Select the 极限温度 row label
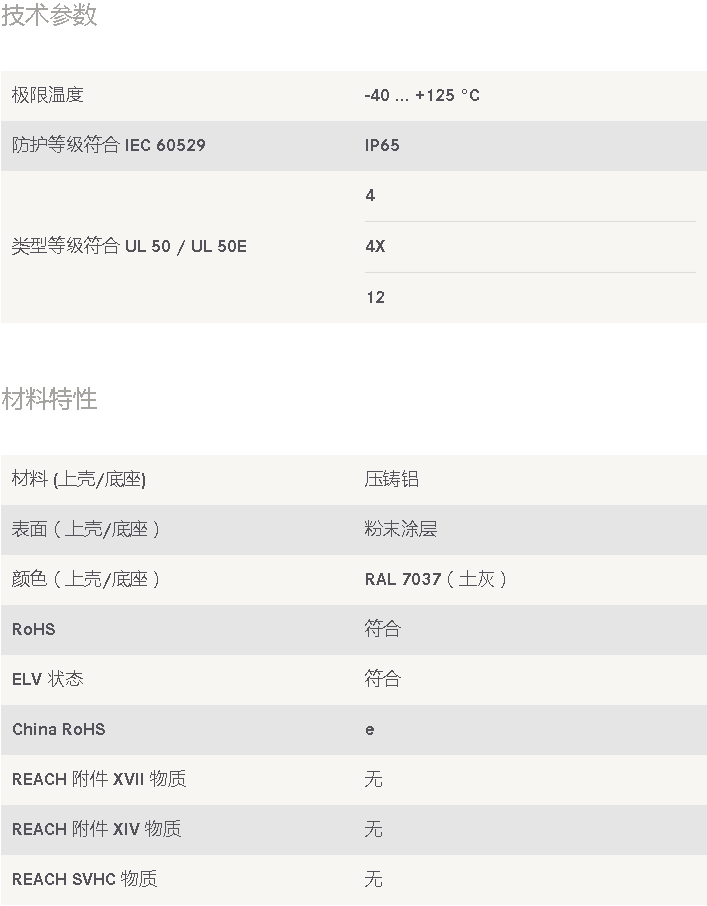This screenshot has height=906, width=707. click(x=47, y=95)
